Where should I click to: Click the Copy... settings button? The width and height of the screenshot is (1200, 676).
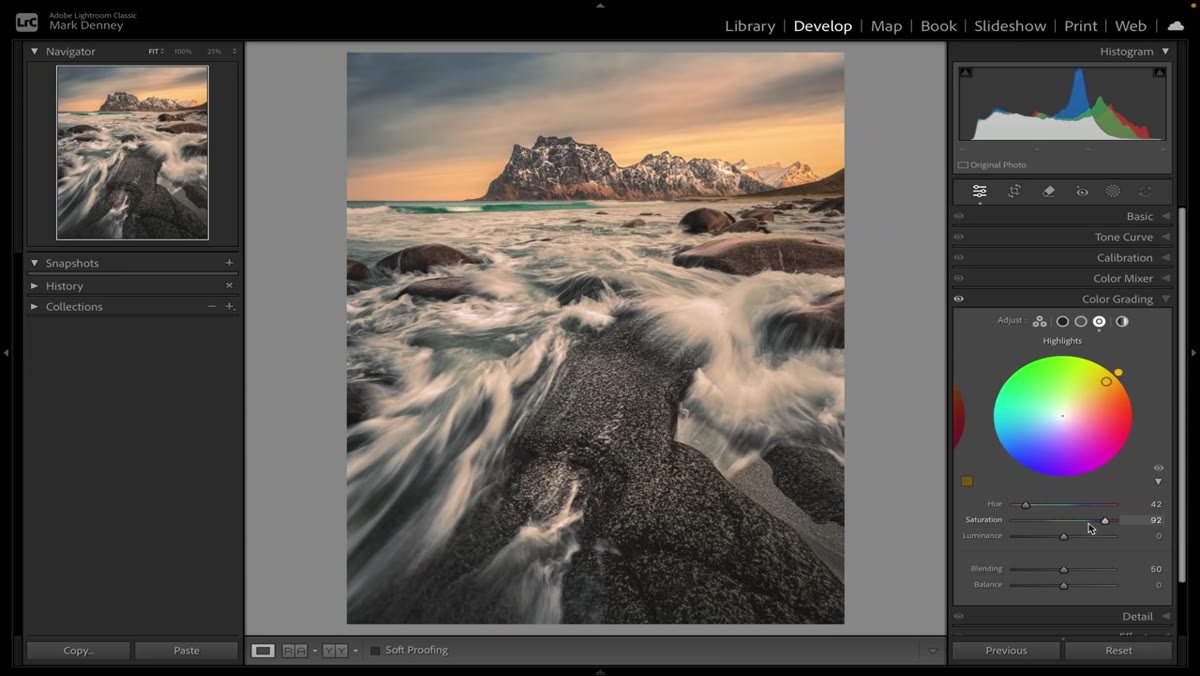pyautogui.click(x=78, y=650)
